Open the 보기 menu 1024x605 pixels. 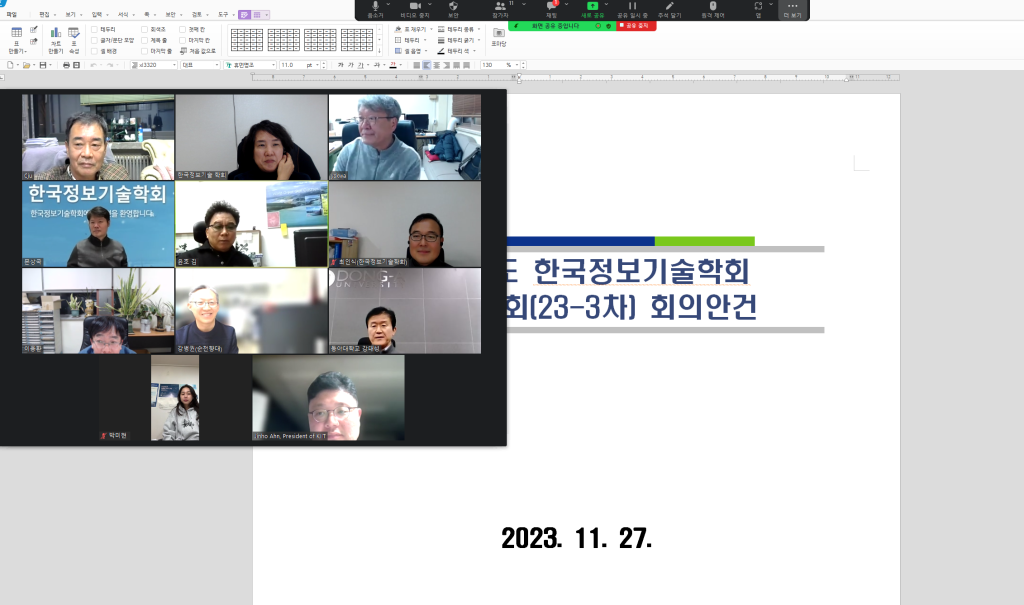pyautogui.click(x=70, y=15)
